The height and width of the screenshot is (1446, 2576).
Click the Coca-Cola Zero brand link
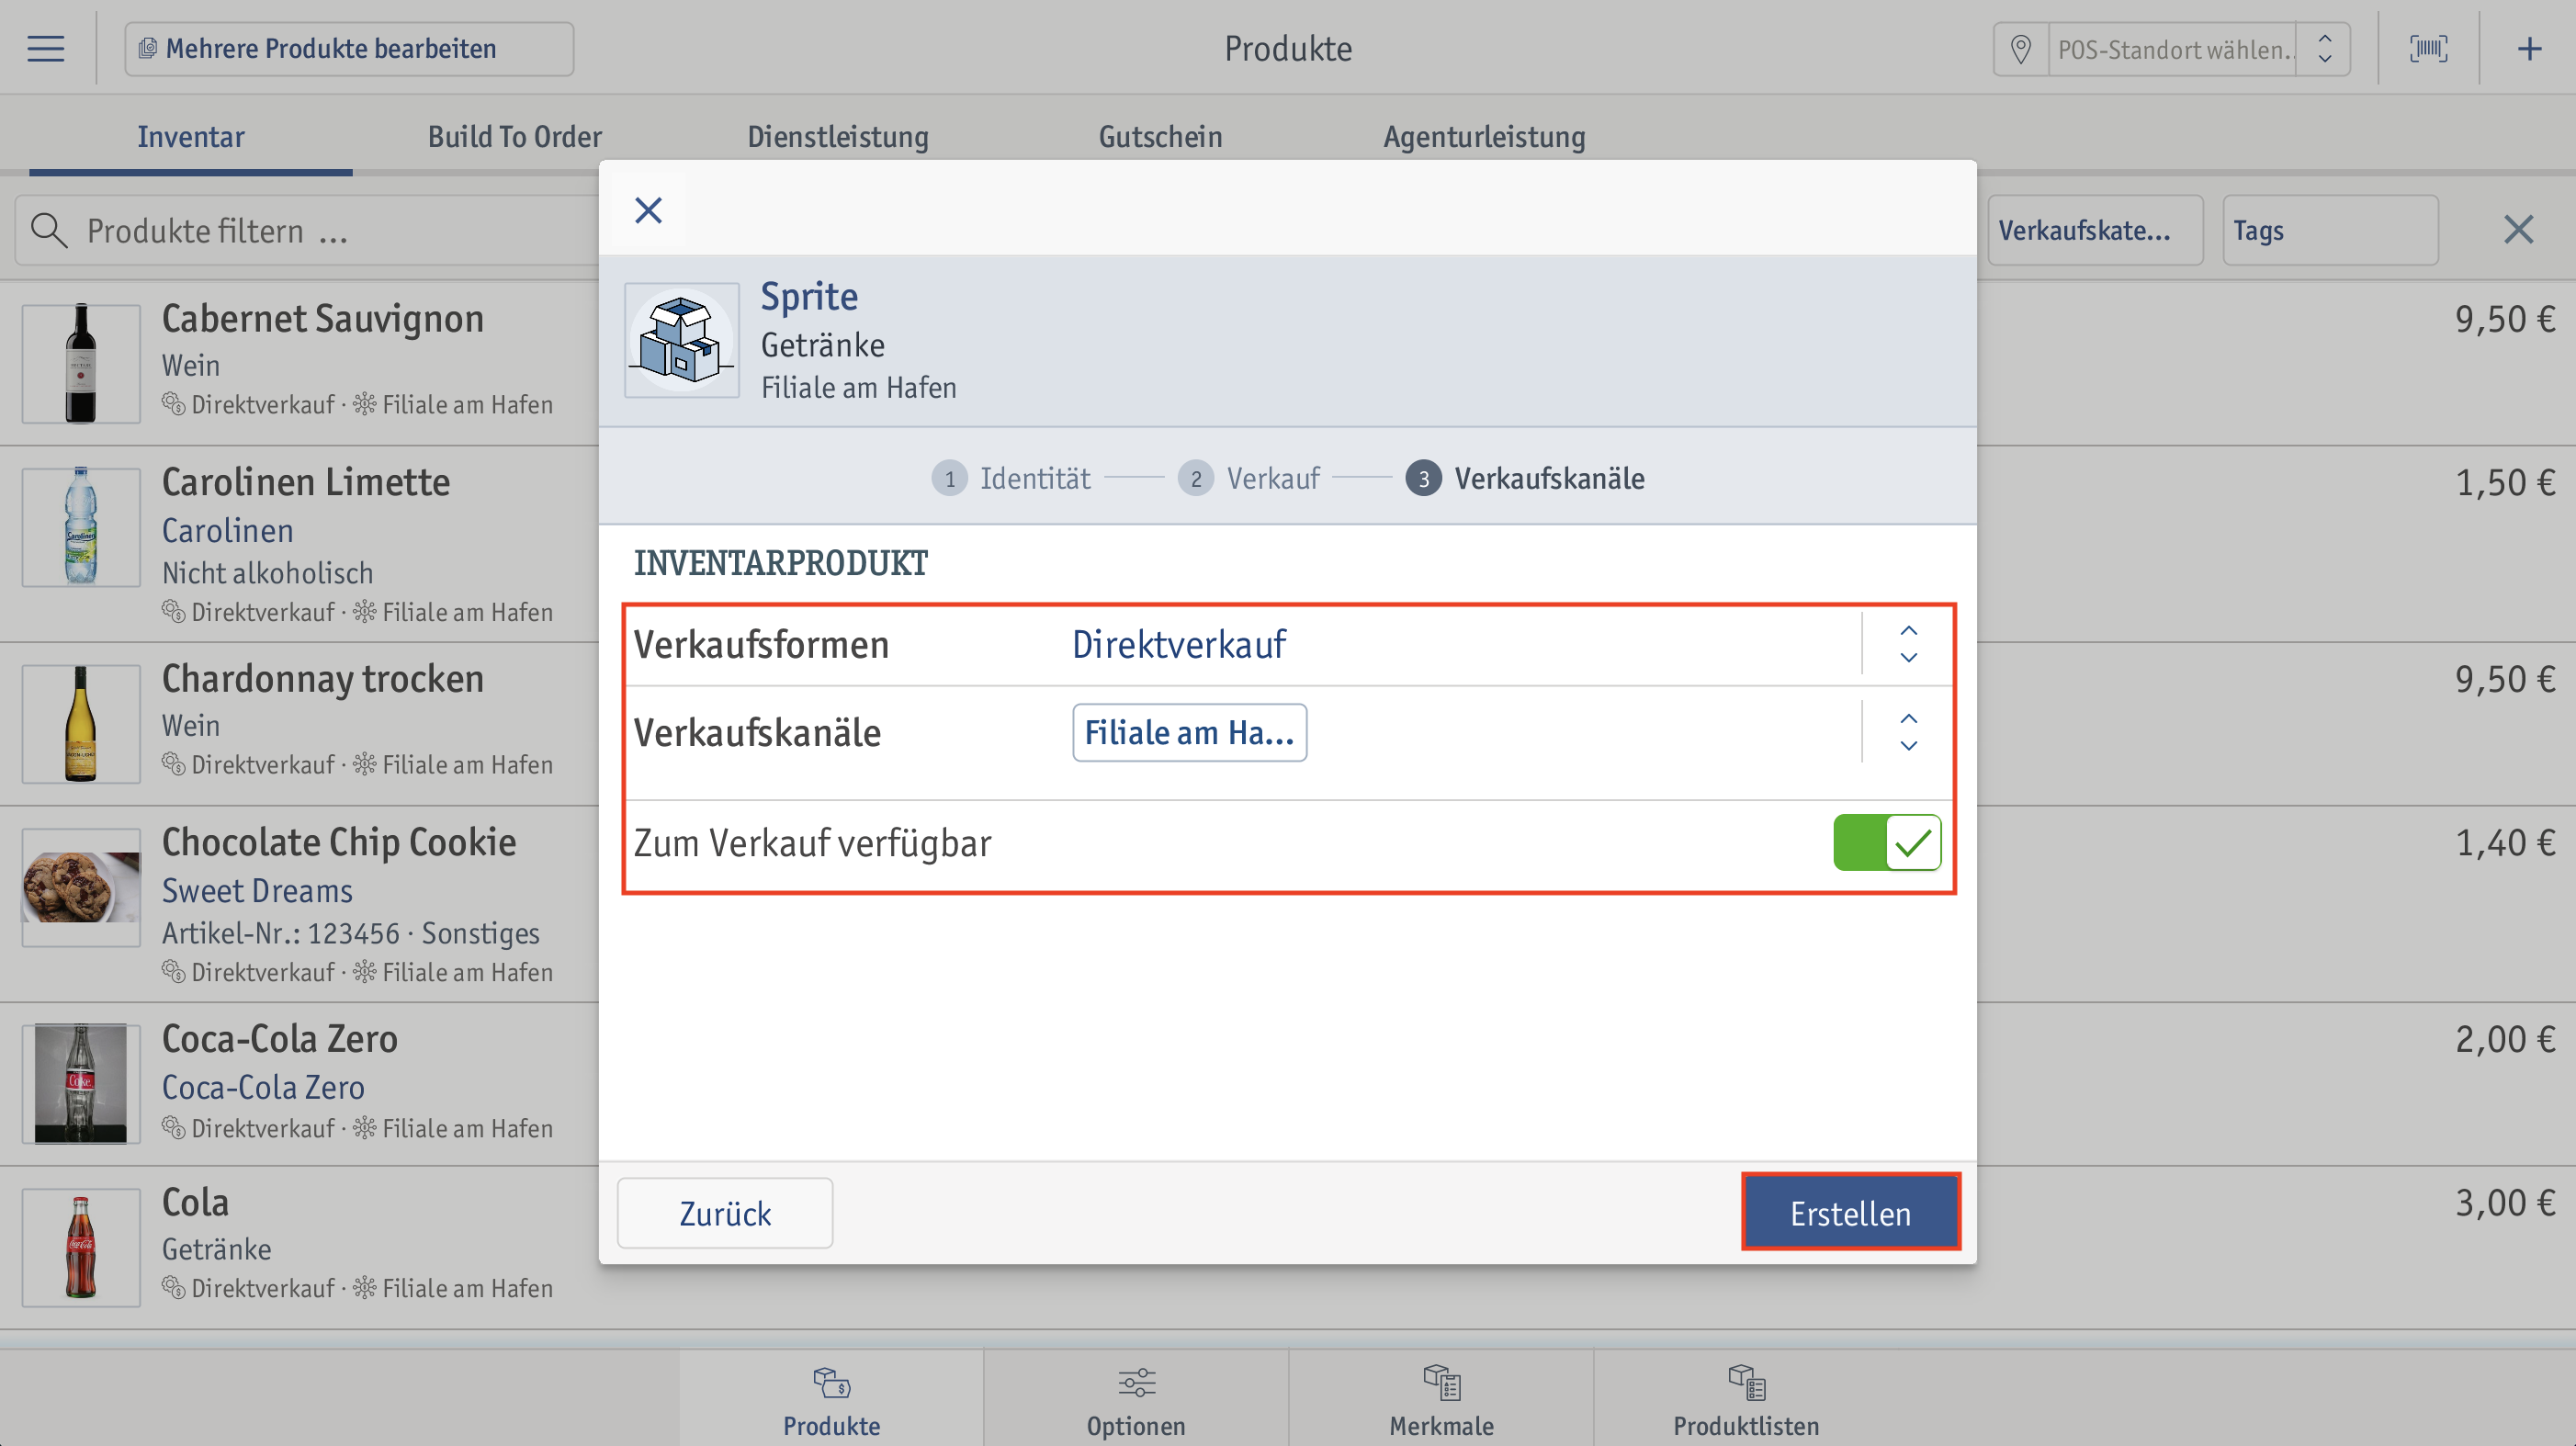263,1087
